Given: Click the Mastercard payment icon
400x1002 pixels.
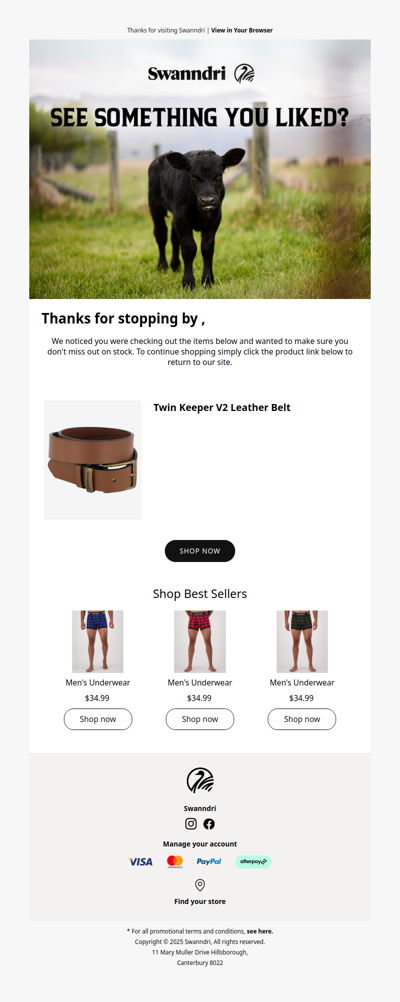Looking at the screenshot, I should pyautogui.click(x=174, y=861).
